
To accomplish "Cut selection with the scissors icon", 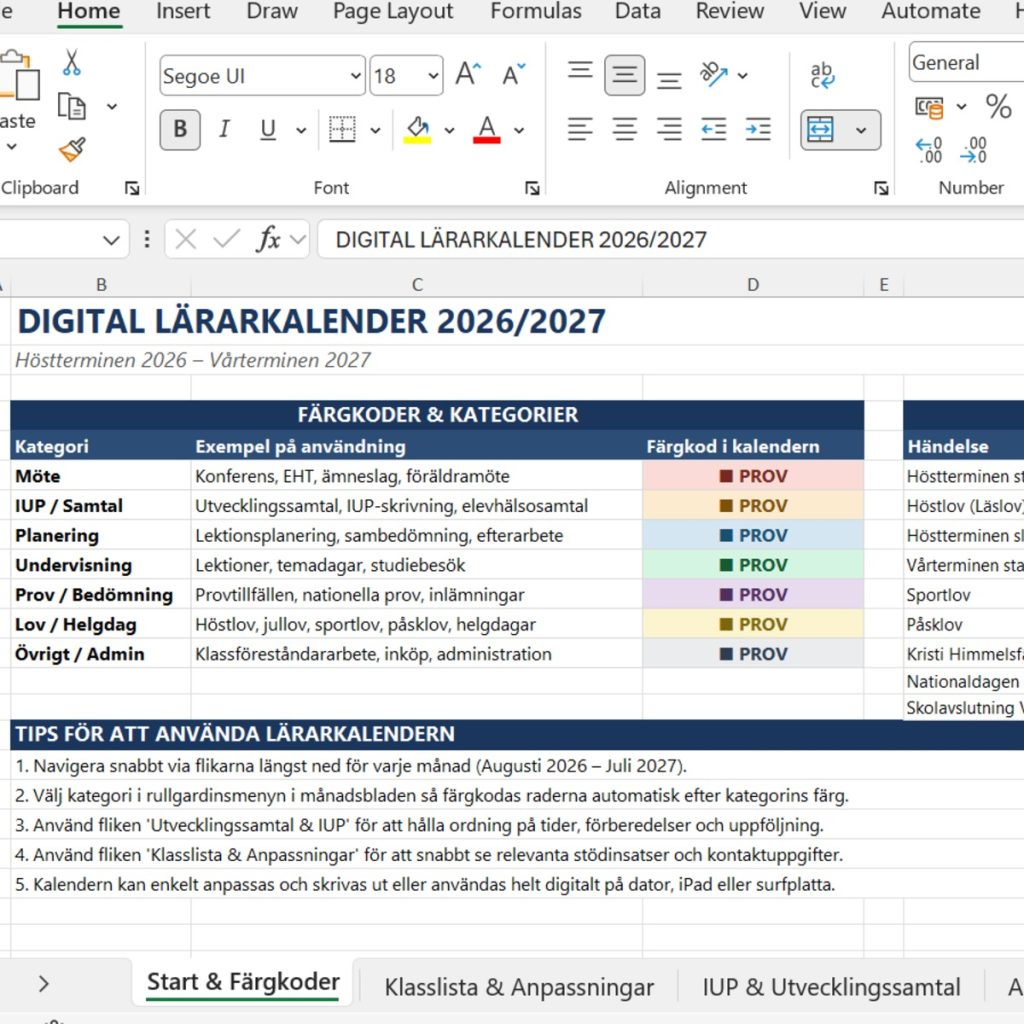I will click(71, 63).
